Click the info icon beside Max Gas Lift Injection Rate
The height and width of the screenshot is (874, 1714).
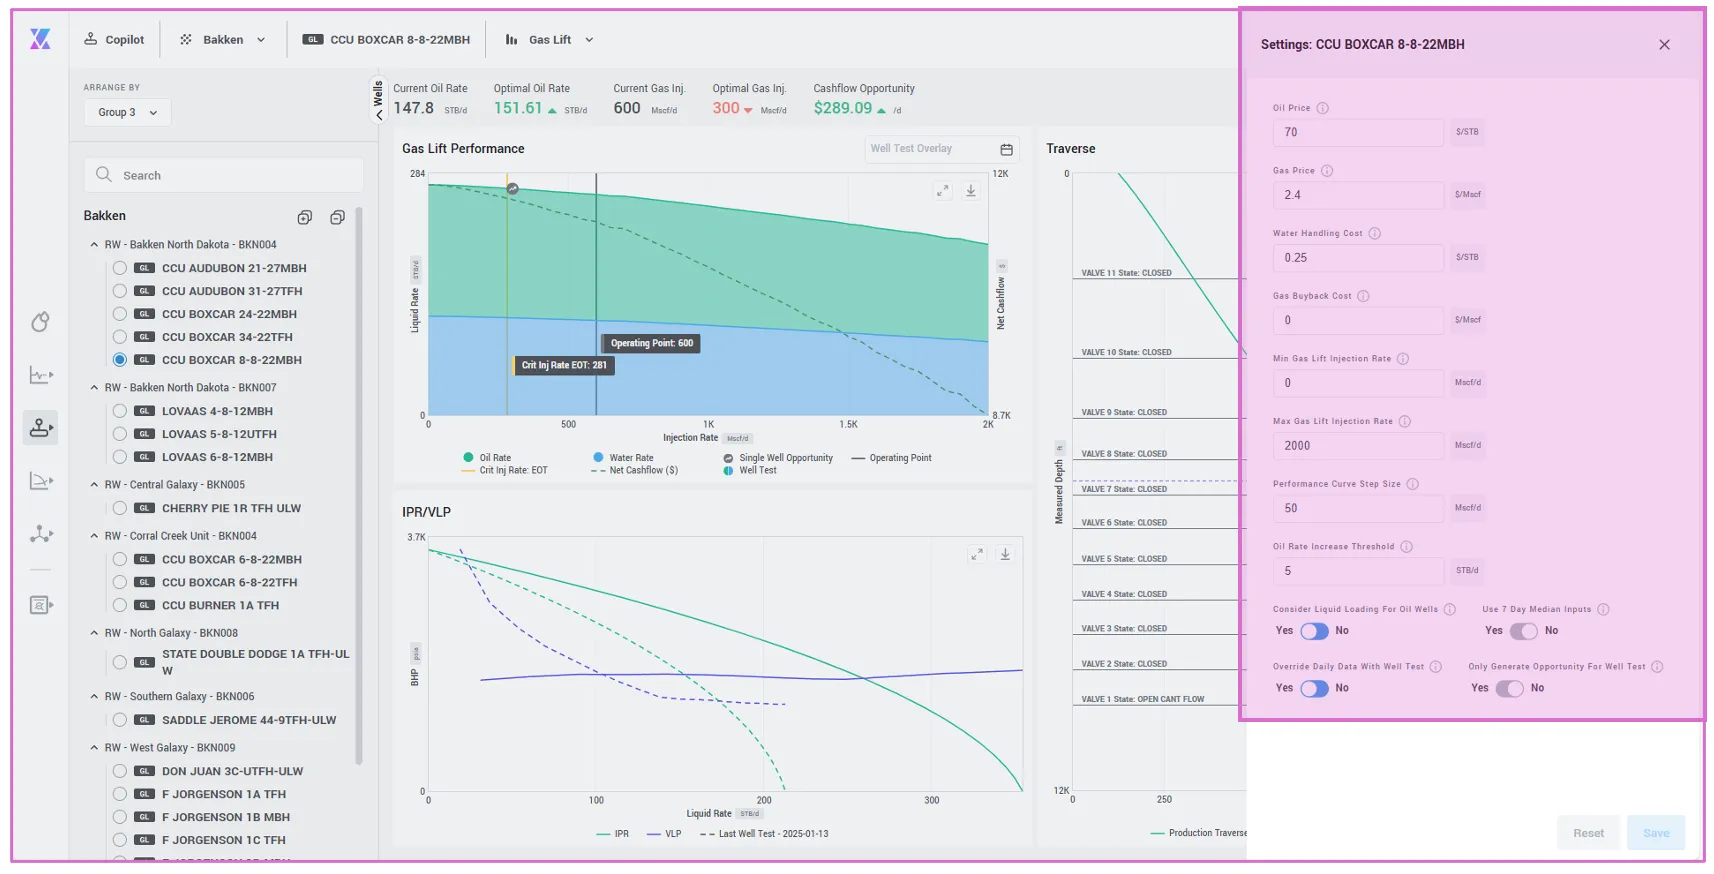coord(1404,421)
